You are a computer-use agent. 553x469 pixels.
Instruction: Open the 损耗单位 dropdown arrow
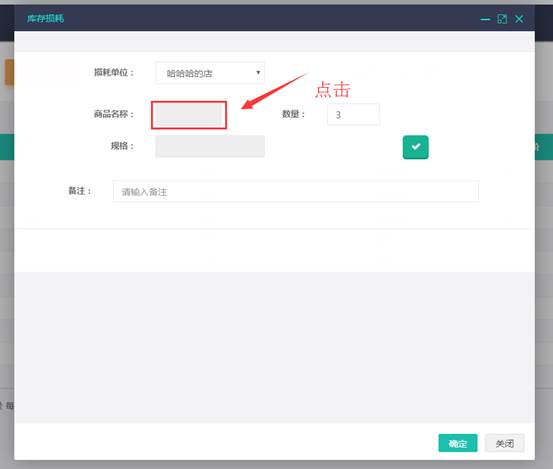258,73
